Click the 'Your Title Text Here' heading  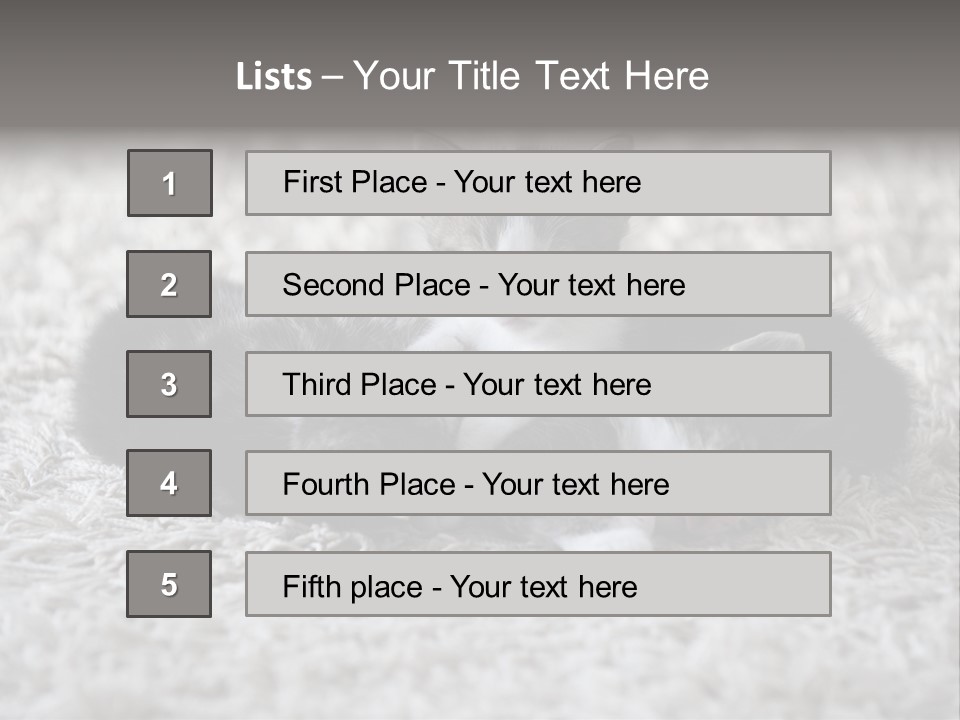click(x=531, y=76)
